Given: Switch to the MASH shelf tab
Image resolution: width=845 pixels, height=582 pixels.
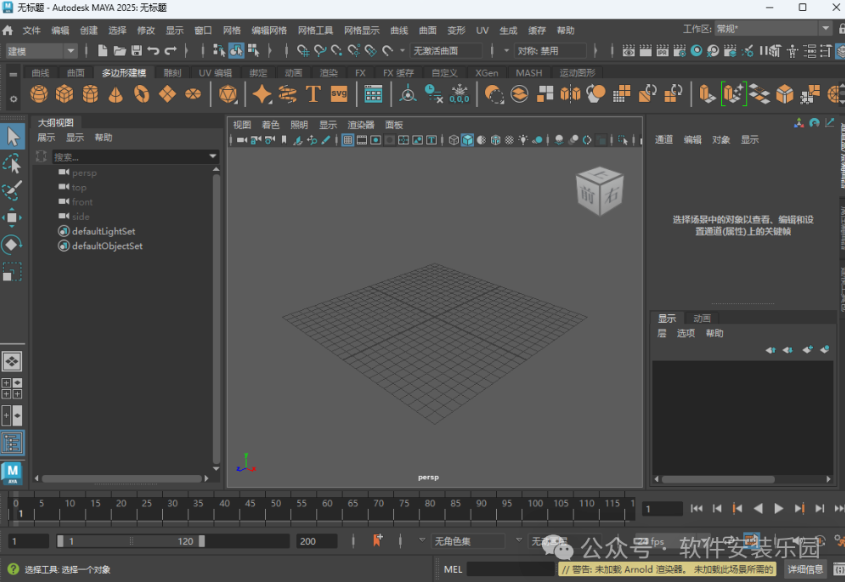Looking at the screenshot, I should [529, 73].
